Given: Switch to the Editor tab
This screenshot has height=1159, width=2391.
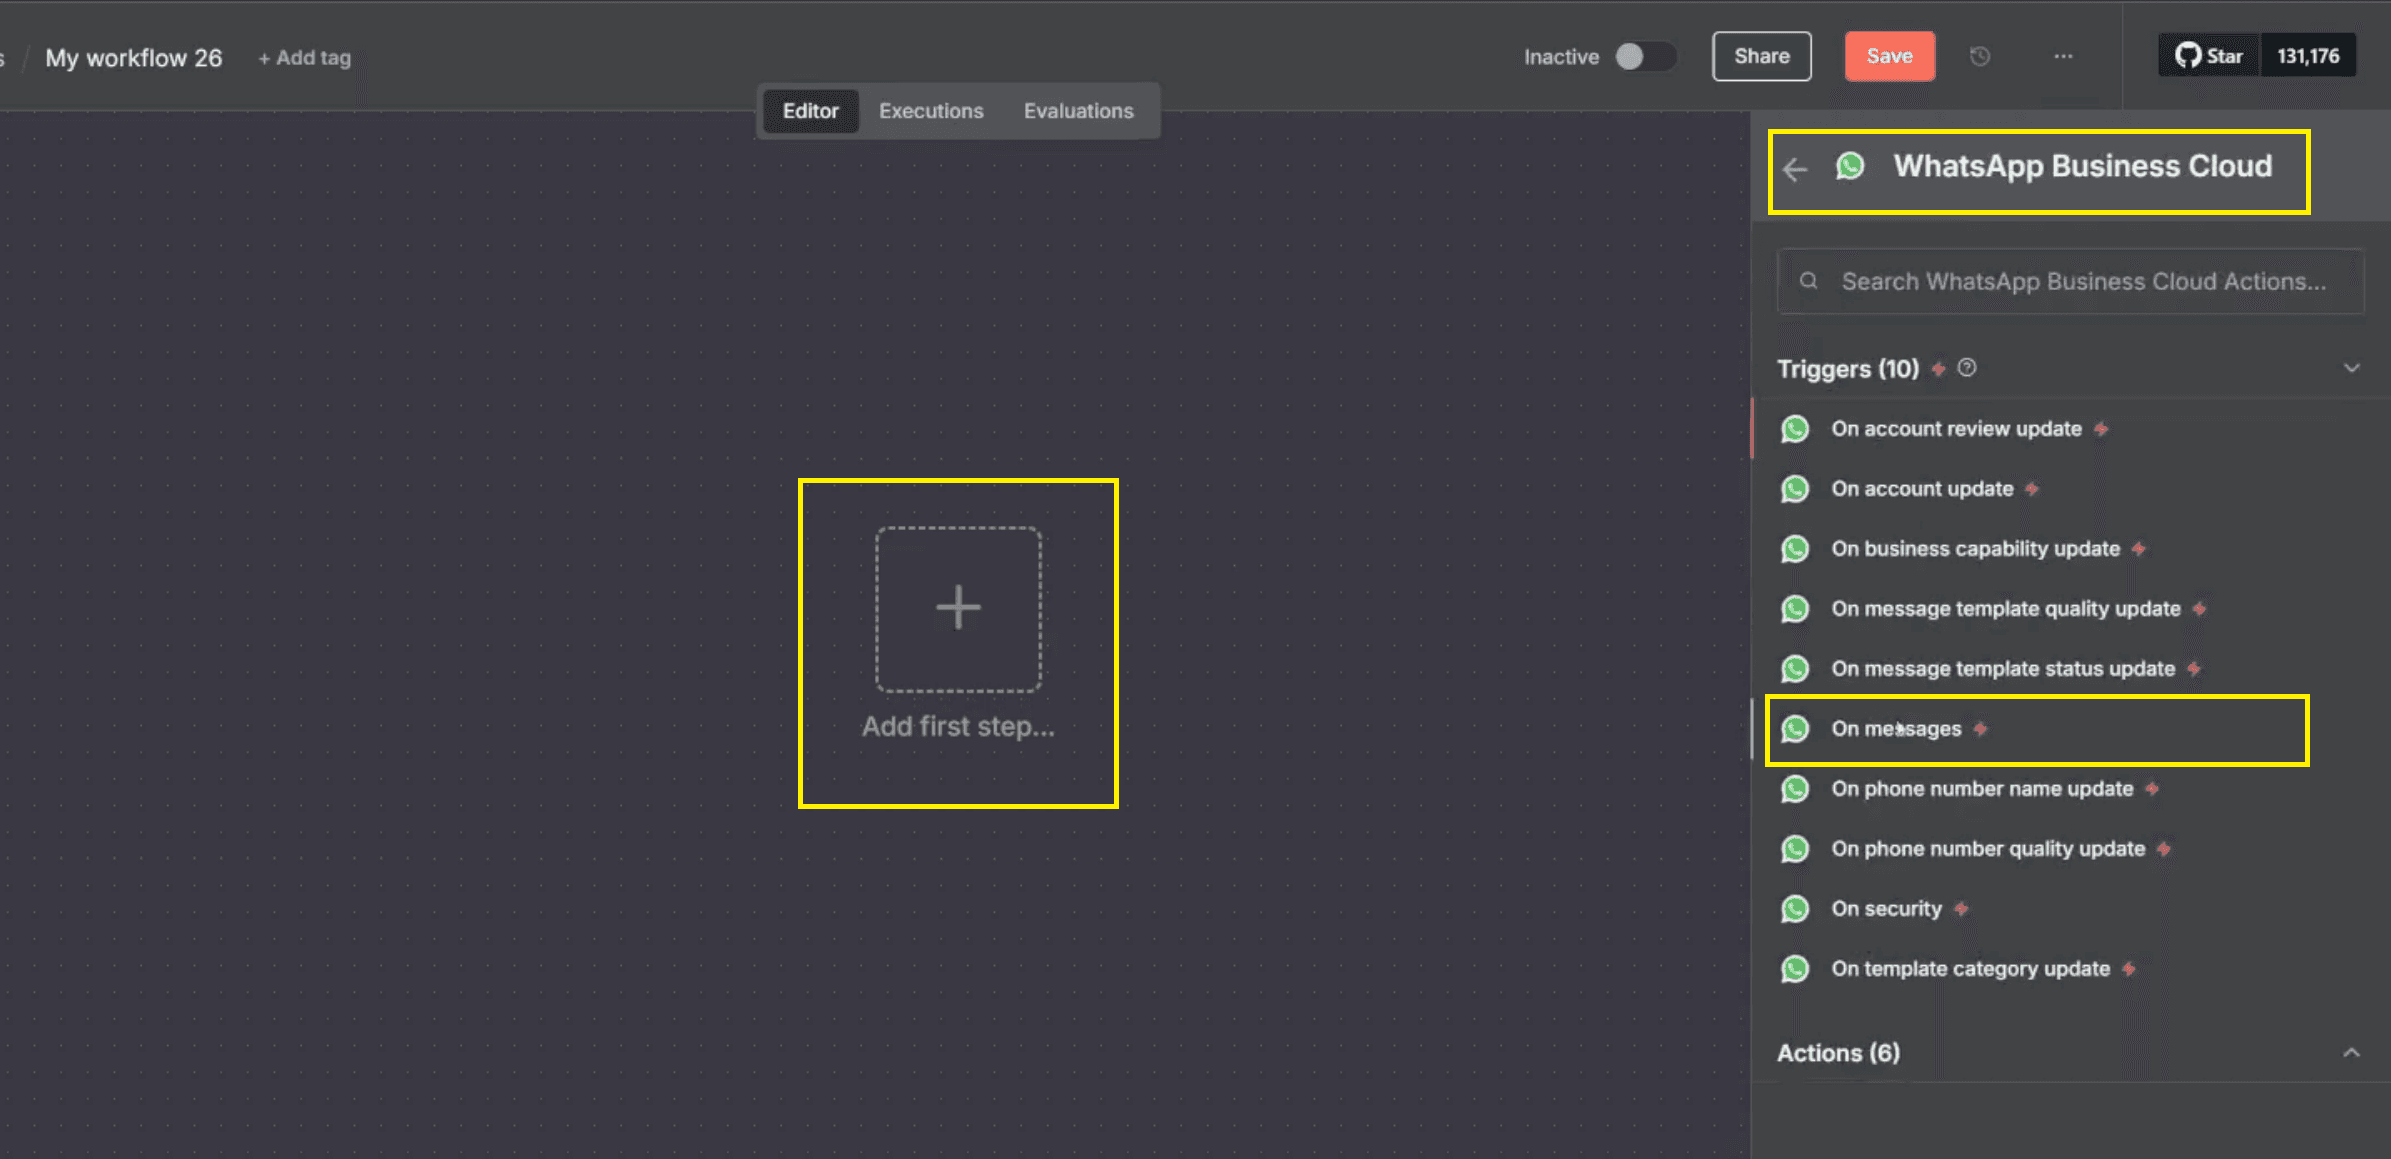Looking at the screenshot, I should click(810, 111).
